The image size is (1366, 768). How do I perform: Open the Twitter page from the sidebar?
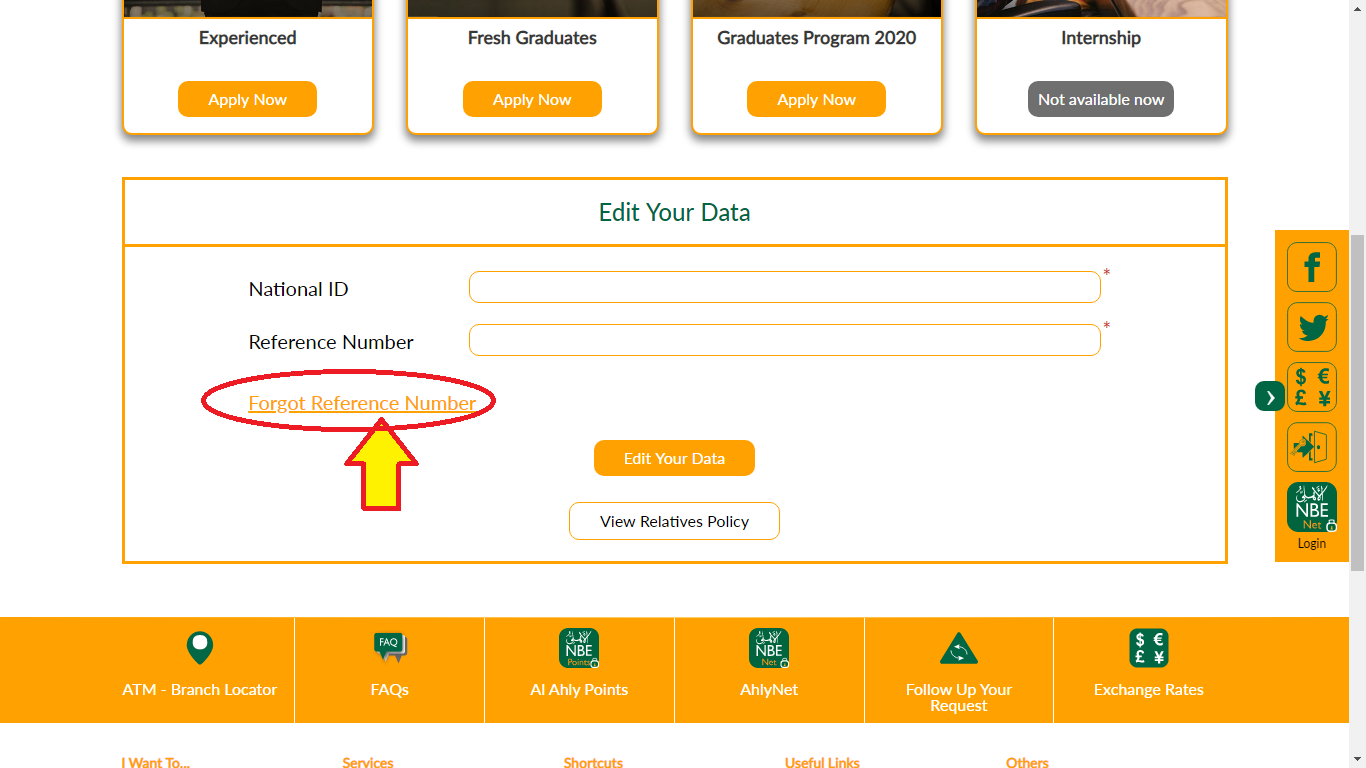(1311, 327)
